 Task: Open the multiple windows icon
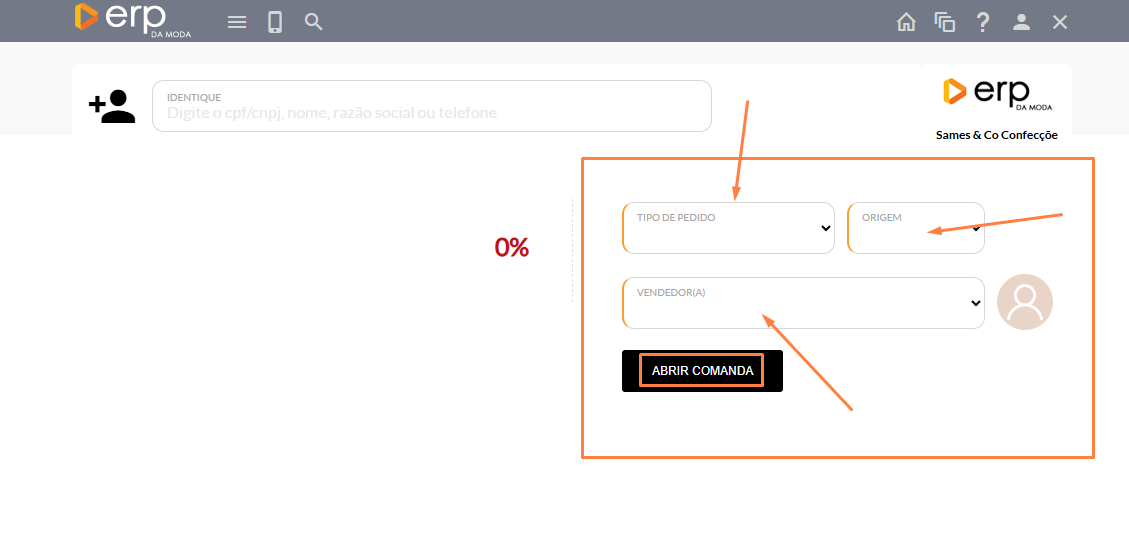pos(945,22)
